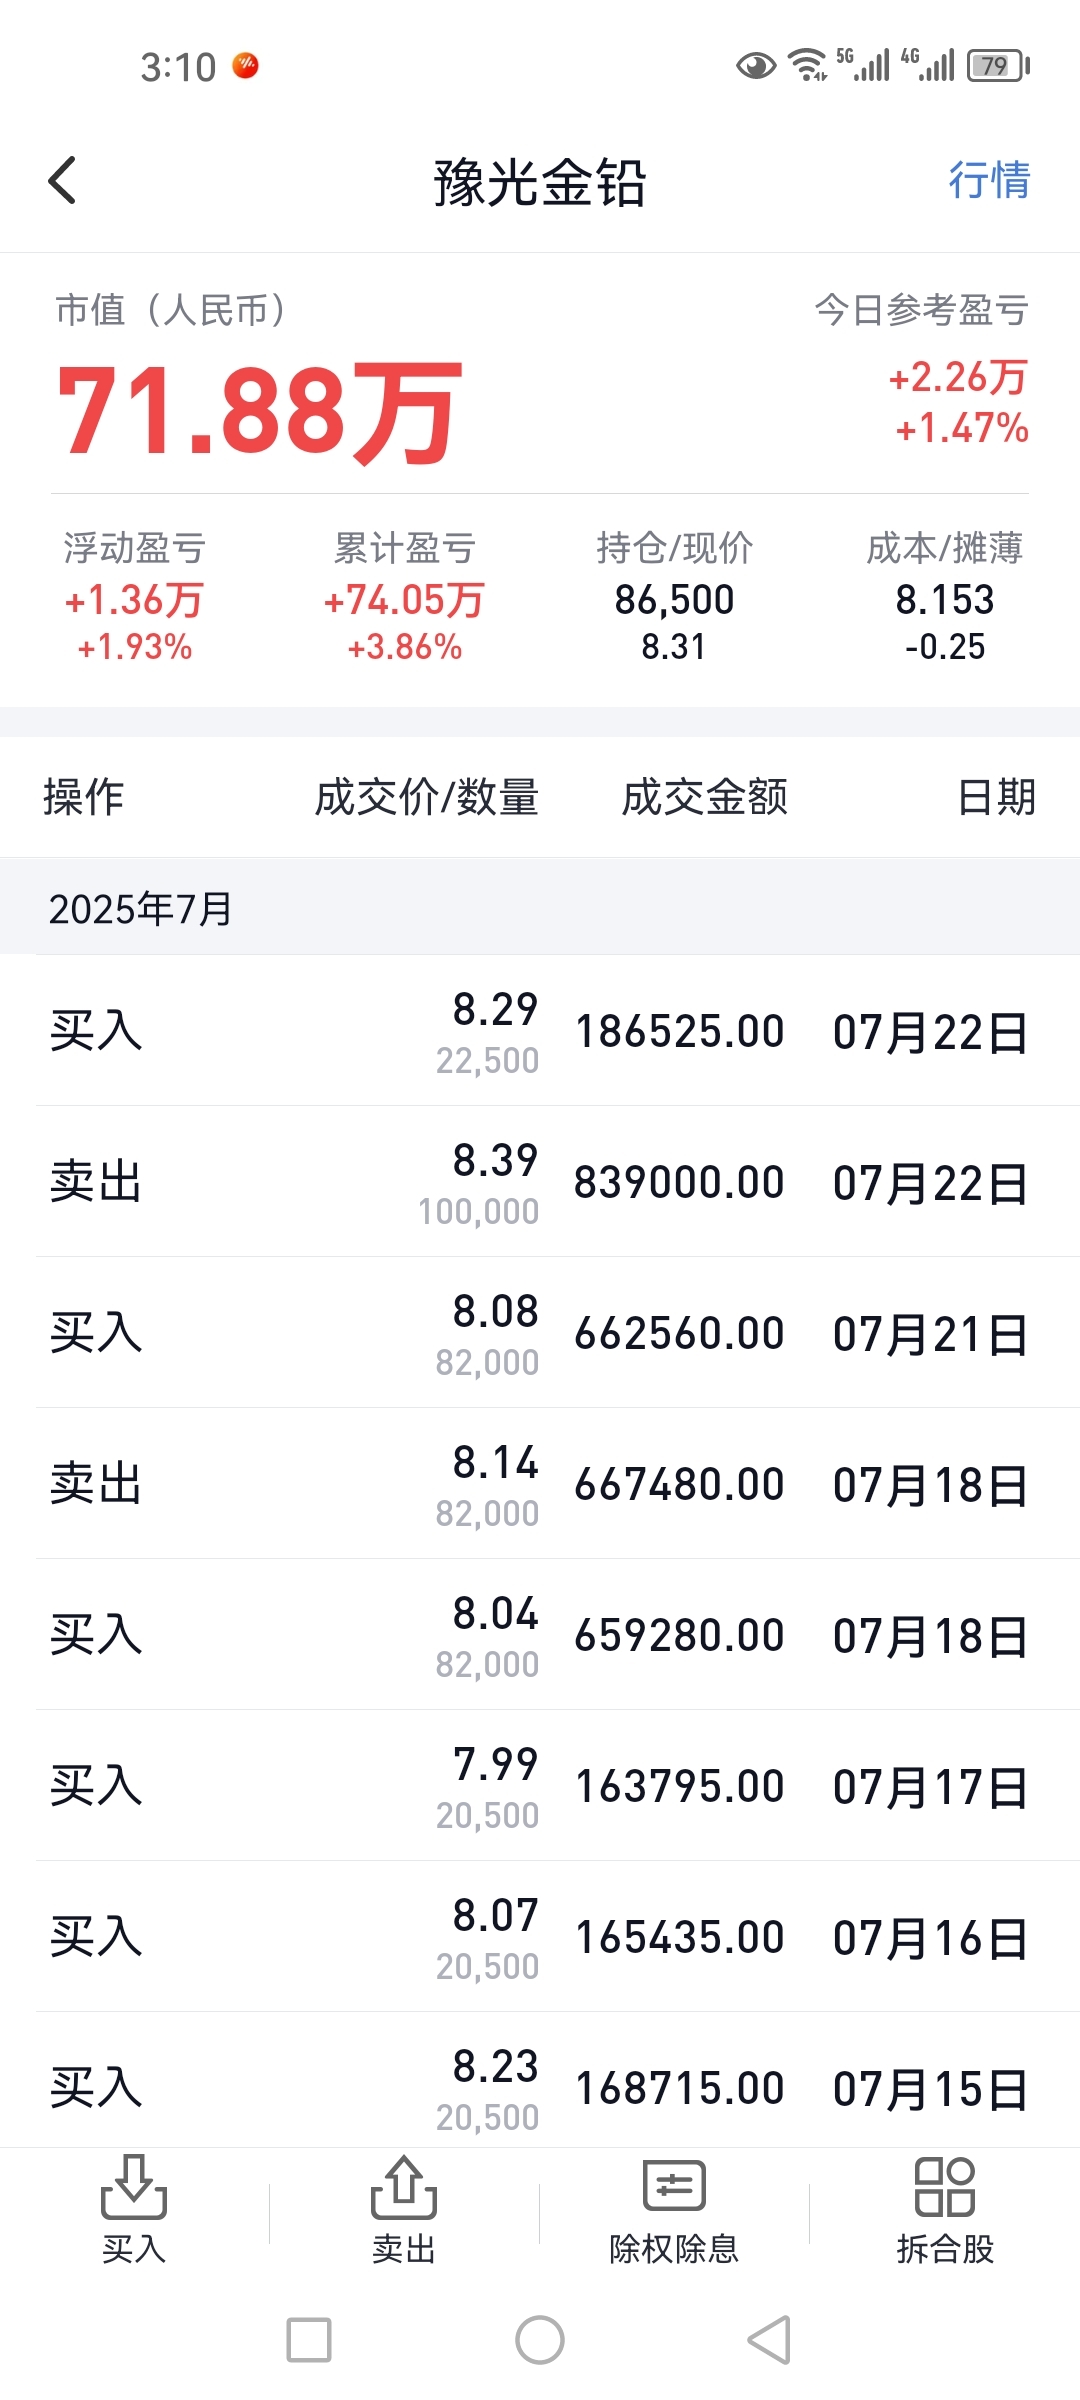Screen dimensions: 1080x2400
Task: Tap Android back triangle button
Action: 770,2340
